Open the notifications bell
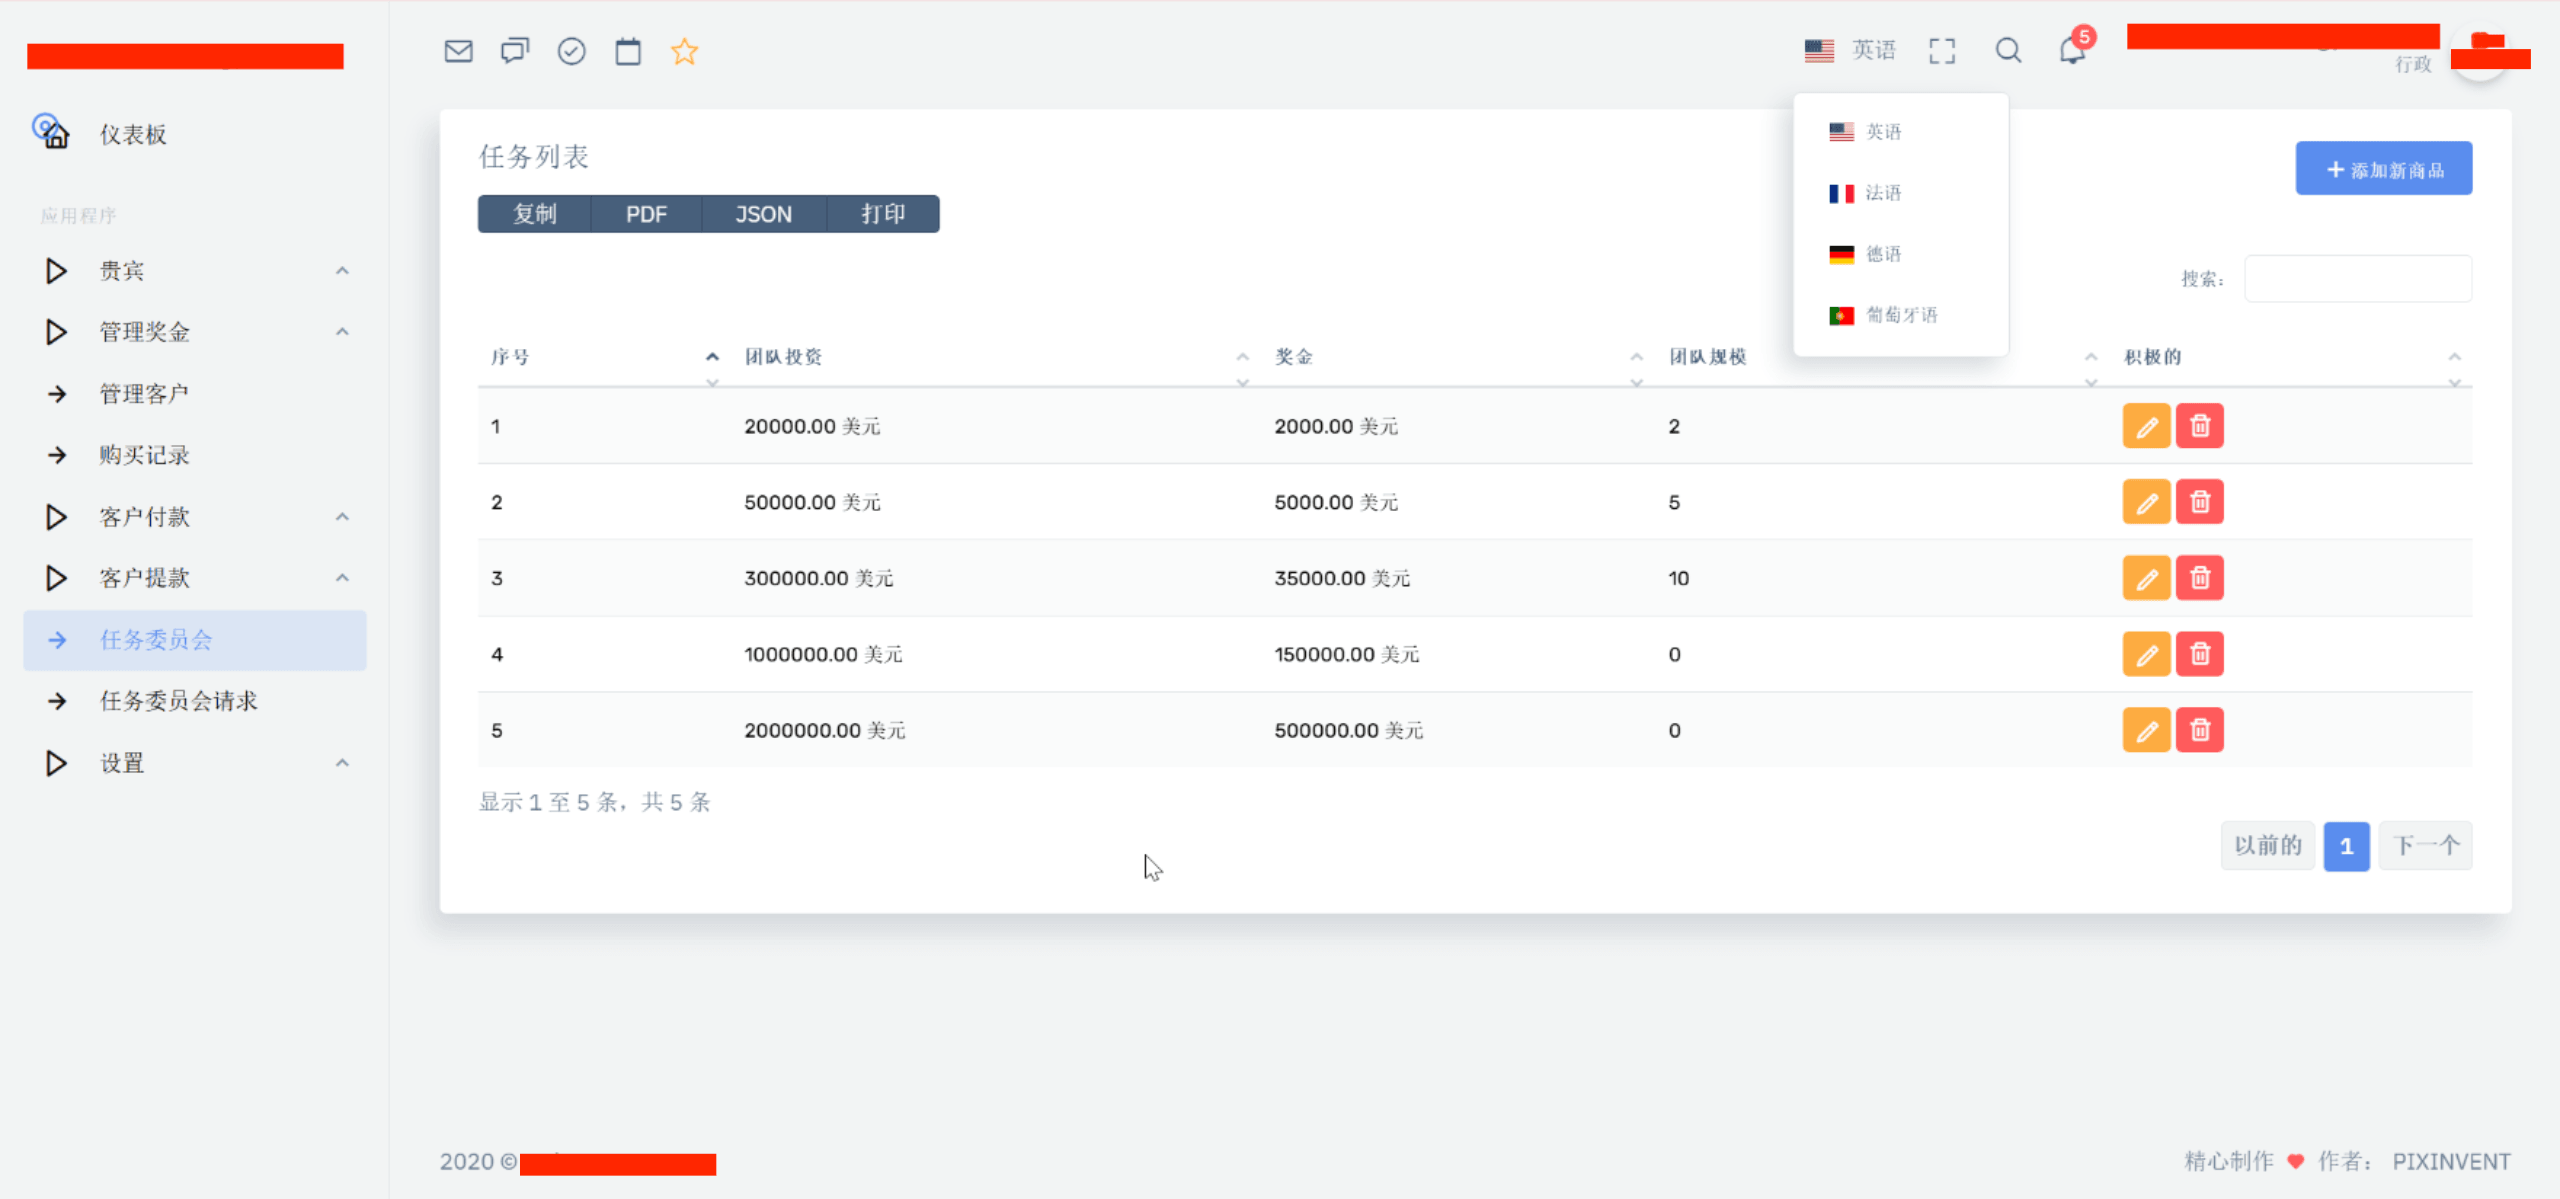2560x1199 pixels. coord(2072,51)
